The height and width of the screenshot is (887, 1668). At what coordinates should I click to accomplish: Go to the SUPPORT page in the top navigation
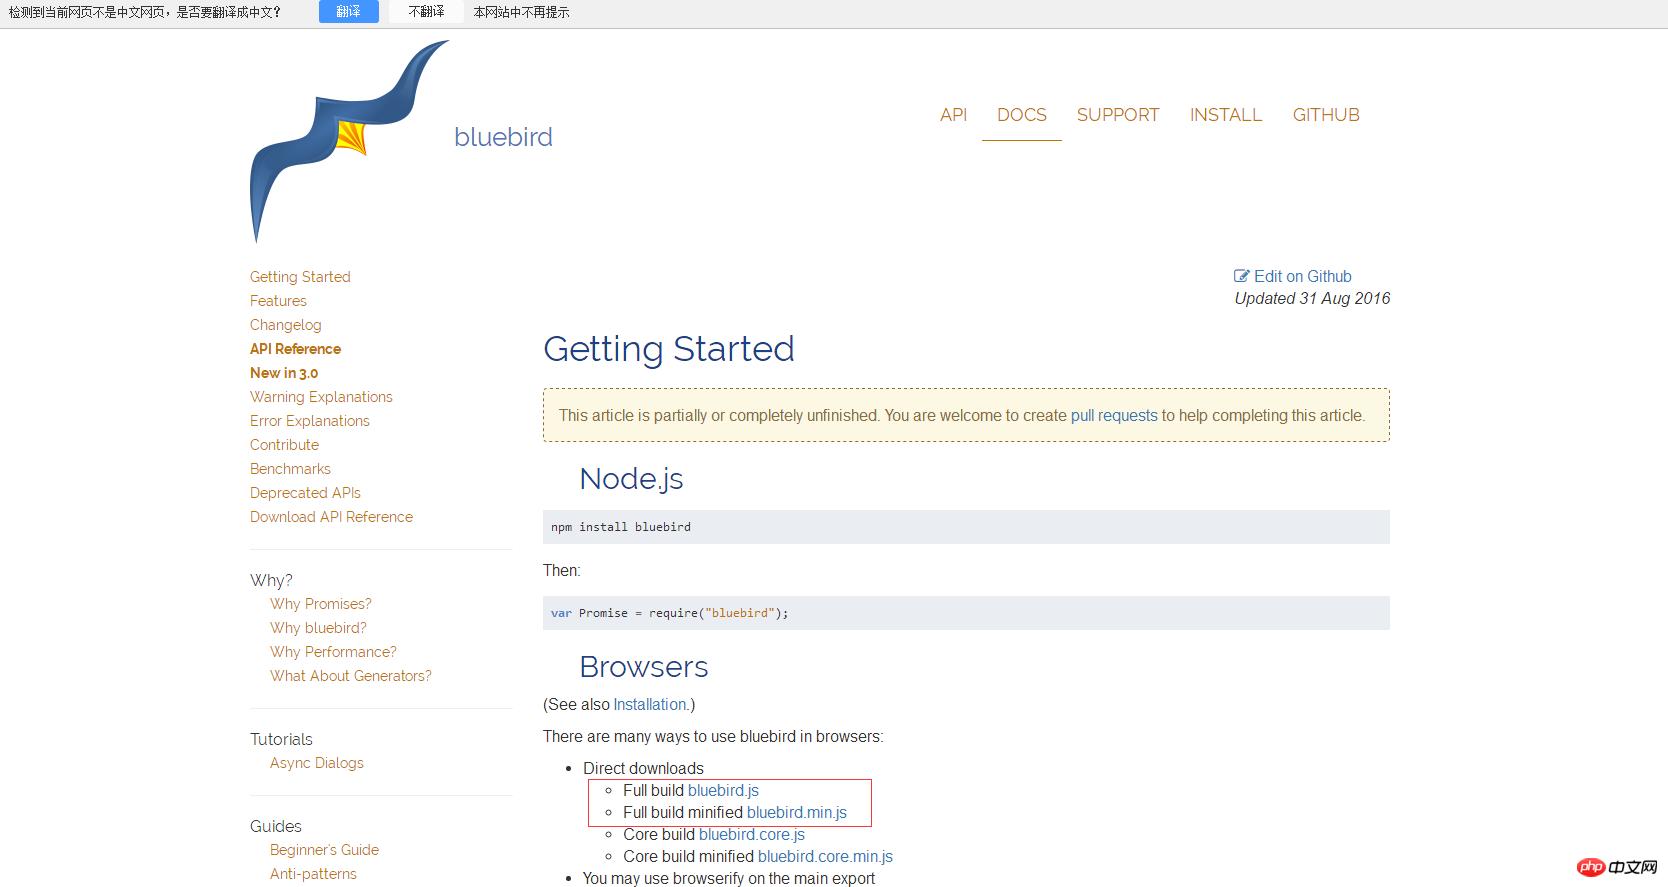pos(1117,115)
